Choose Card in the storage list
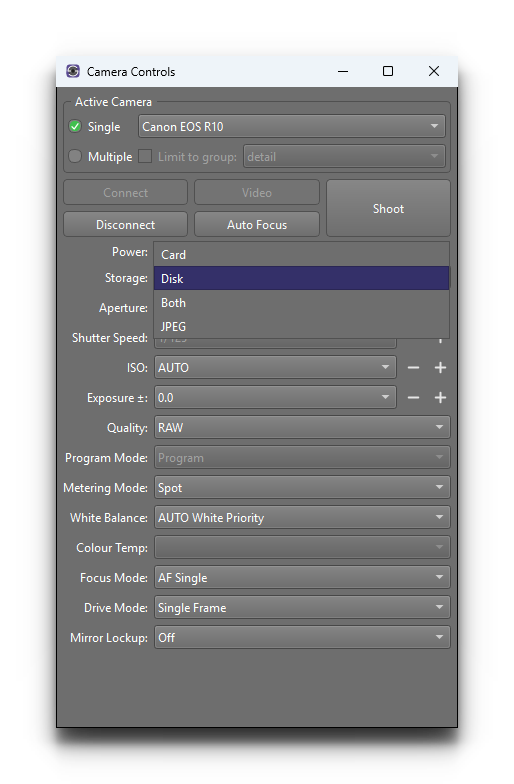The image size is (514, 784). [x=302, y=254]
